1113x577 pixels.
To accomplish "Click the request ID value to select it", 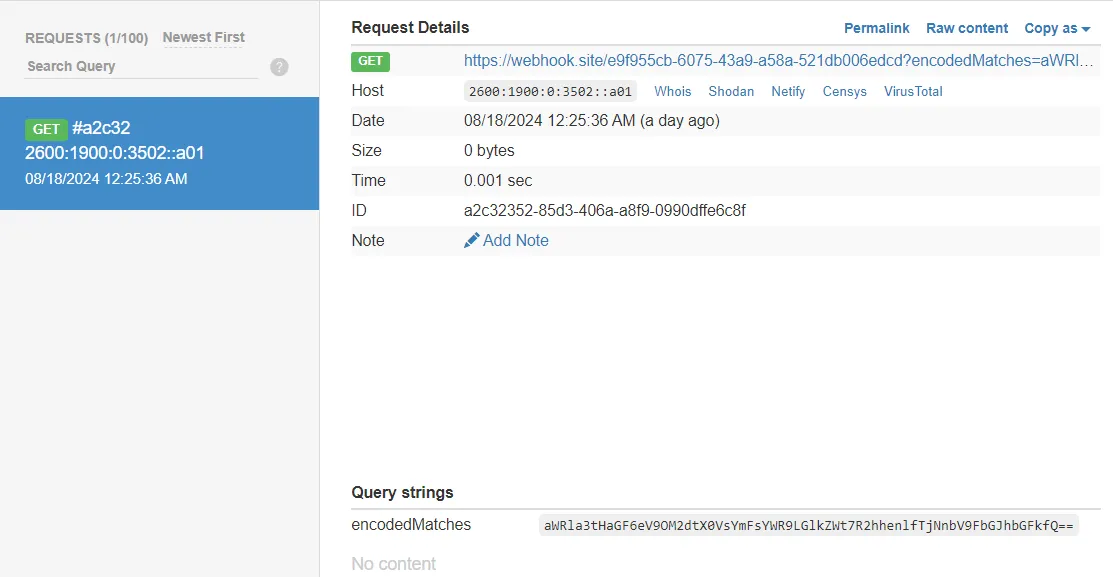I will tap(604, 210).
